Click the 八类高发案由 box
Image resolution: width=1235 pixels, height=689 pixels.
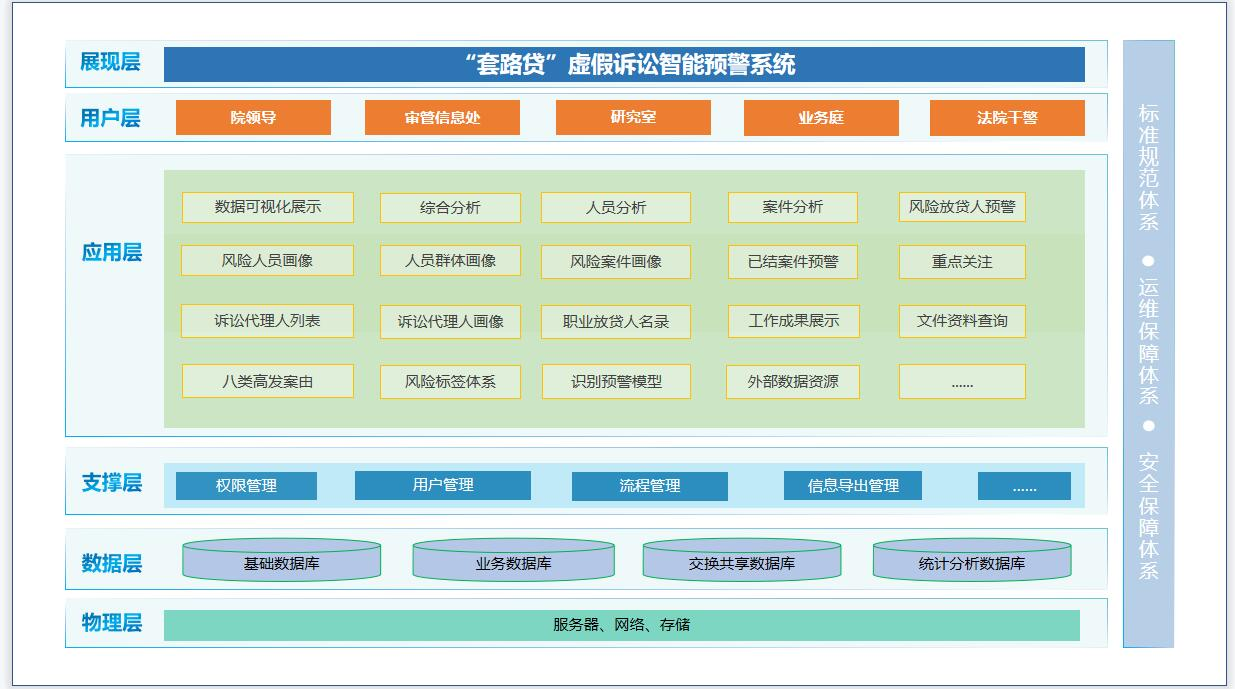click(x=267, y=381)
